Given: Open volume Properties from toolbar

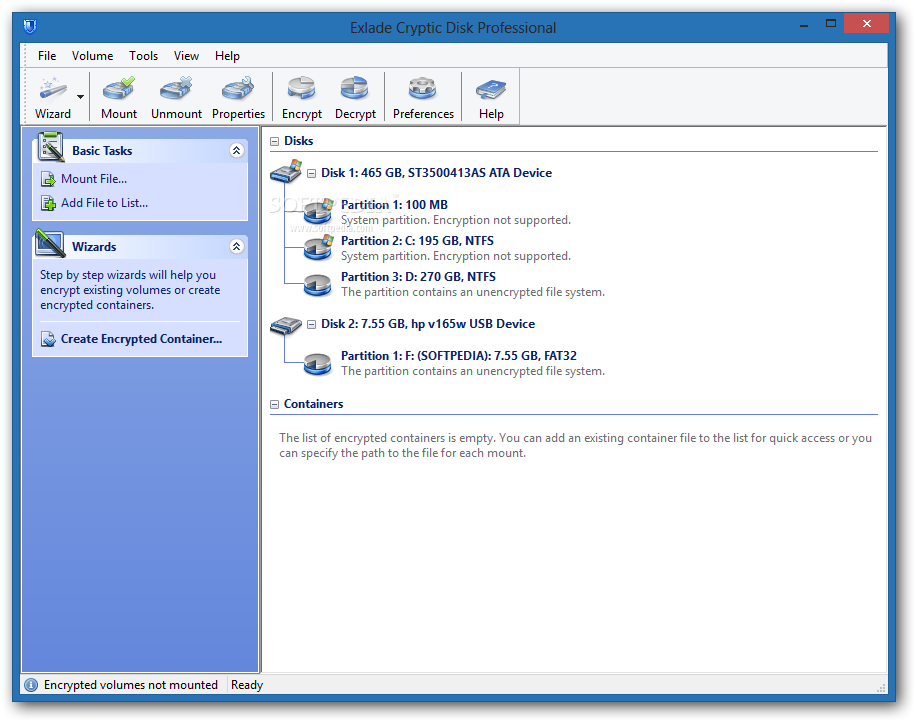Looking at the screenshot, I should tap(238, 97).
